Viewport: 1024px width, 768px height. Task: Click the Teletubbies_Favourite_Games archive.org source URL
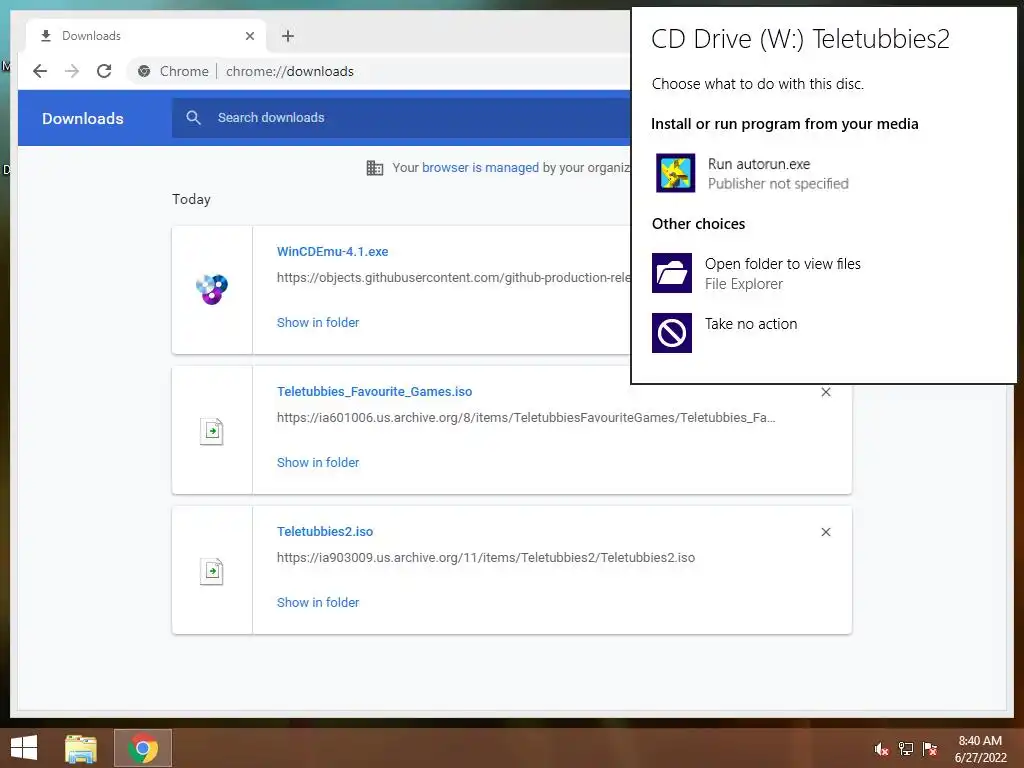click(526, 418)
